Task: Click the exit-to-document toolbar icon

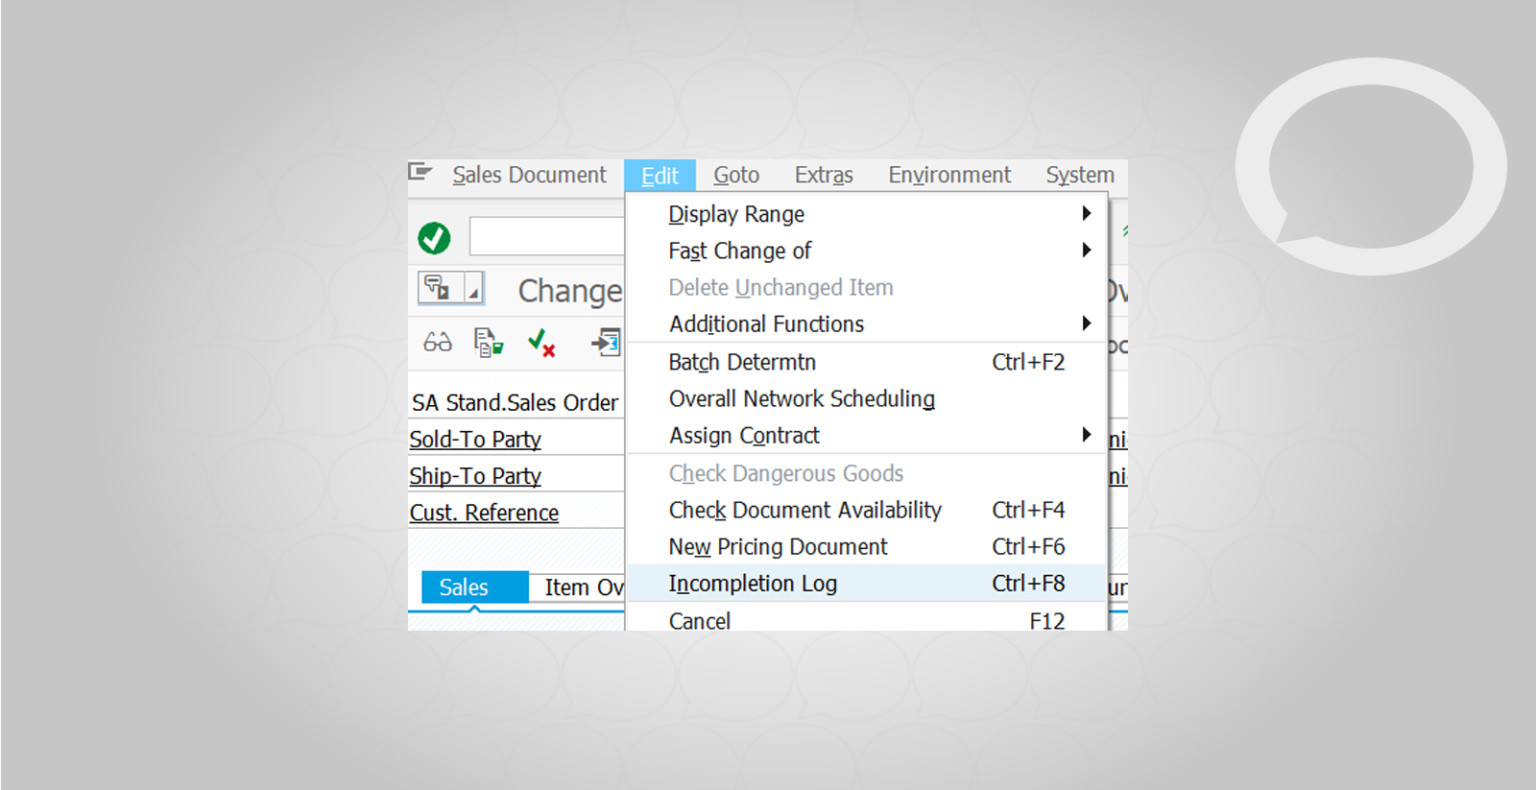Action: (604, 342)
